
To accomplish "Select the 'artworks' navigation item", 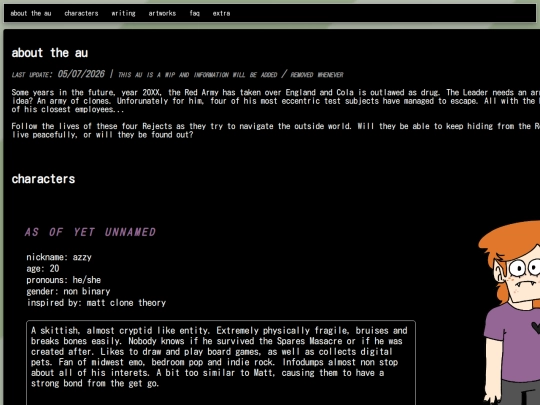I will pyautogui.click(x=162, y=13).
